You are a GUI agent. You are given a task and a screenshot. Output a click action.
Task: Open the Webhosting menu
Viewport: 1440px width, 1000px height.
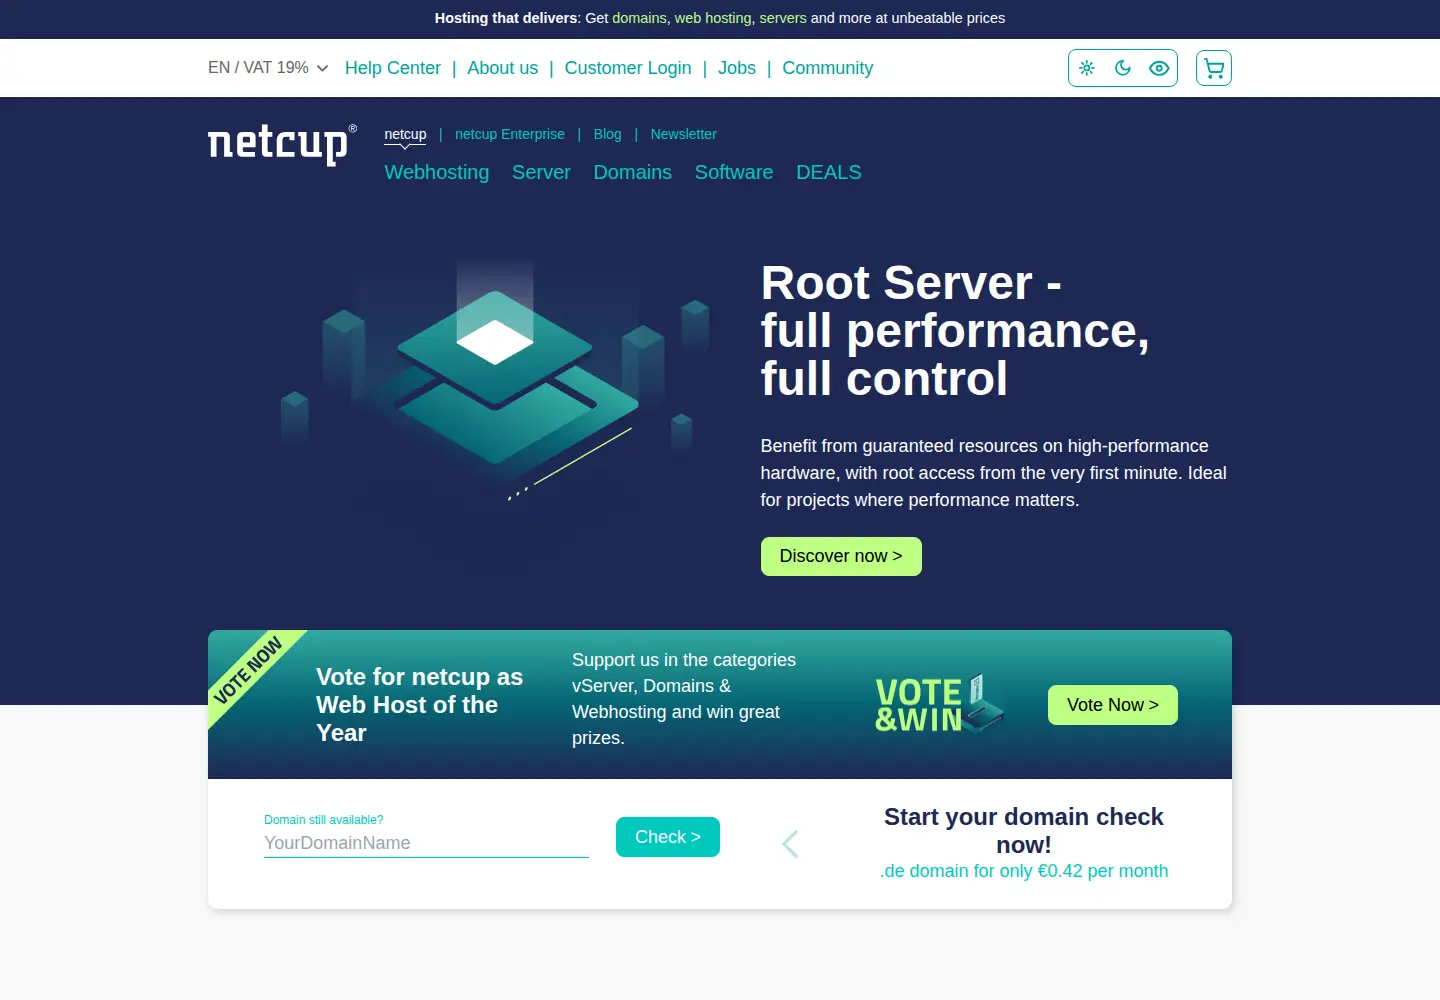point(437,172)
